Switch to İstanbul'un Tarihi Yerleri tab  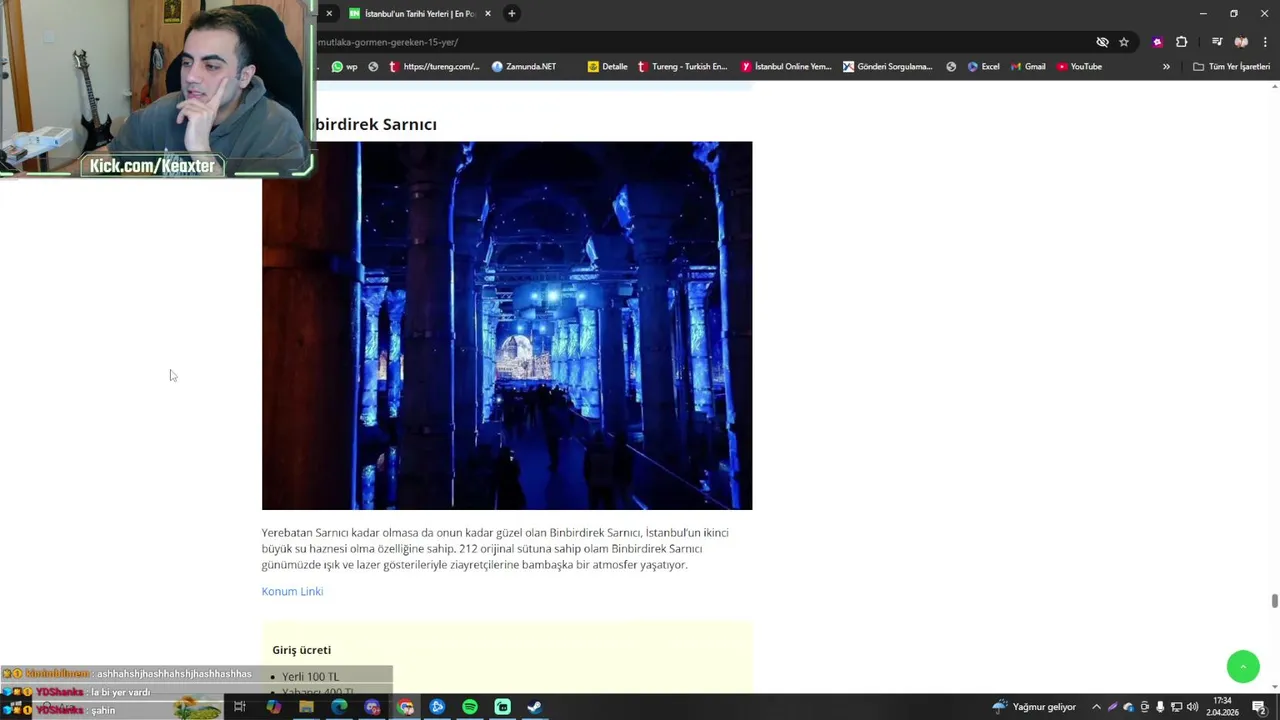[x=419, y=13]
